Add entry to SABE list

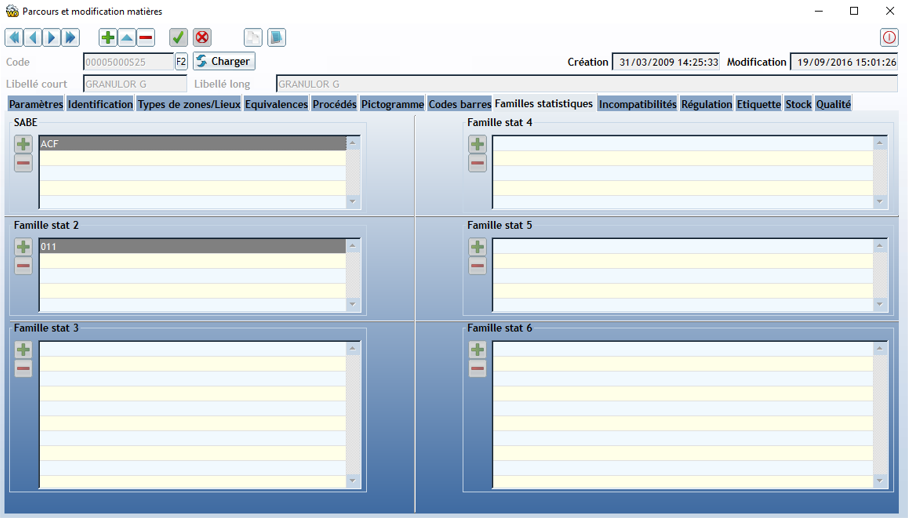(x=23, y=144)
